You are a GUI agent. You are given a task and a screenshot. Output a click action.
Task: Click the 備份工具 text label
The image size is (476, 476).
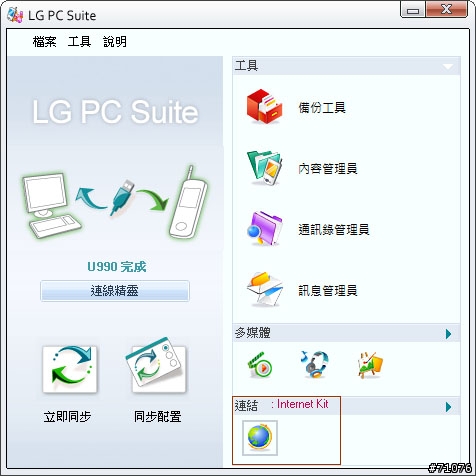point(322,108)
